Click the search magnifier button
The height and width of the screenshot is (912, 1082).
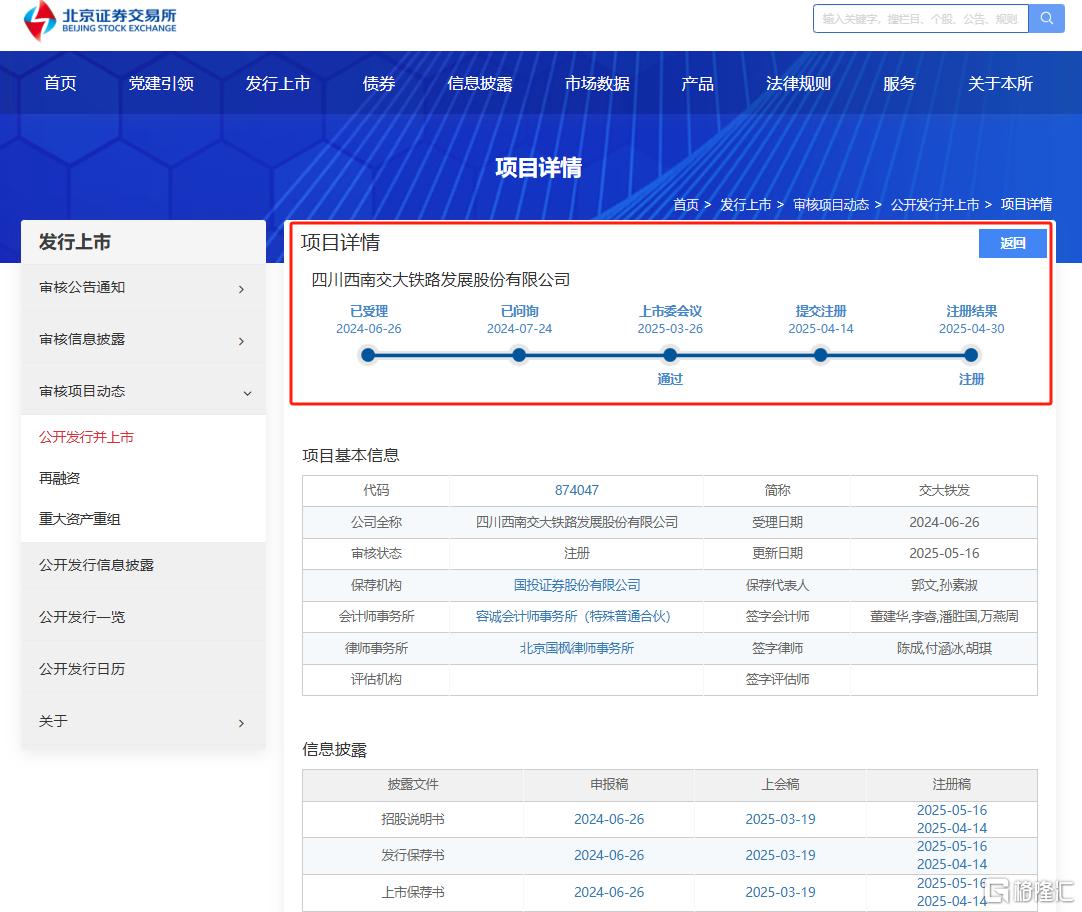pyautogui.click(x=1046, y=19)
